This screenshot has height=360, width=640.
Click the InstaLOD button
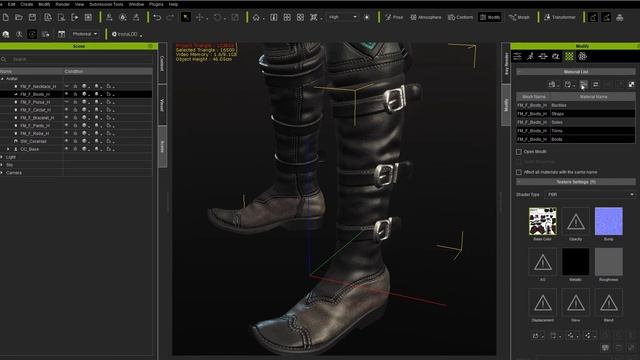point(127,34)
